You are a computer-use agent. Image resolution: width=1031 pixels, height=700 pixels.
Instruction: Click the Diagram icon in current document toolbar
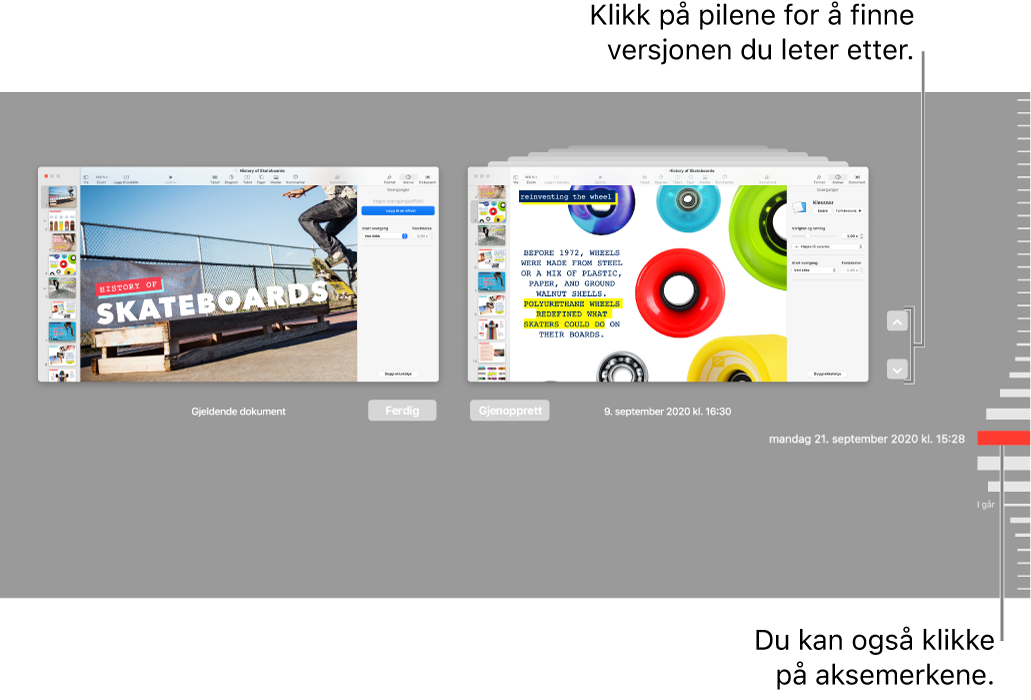pos(231,179)
